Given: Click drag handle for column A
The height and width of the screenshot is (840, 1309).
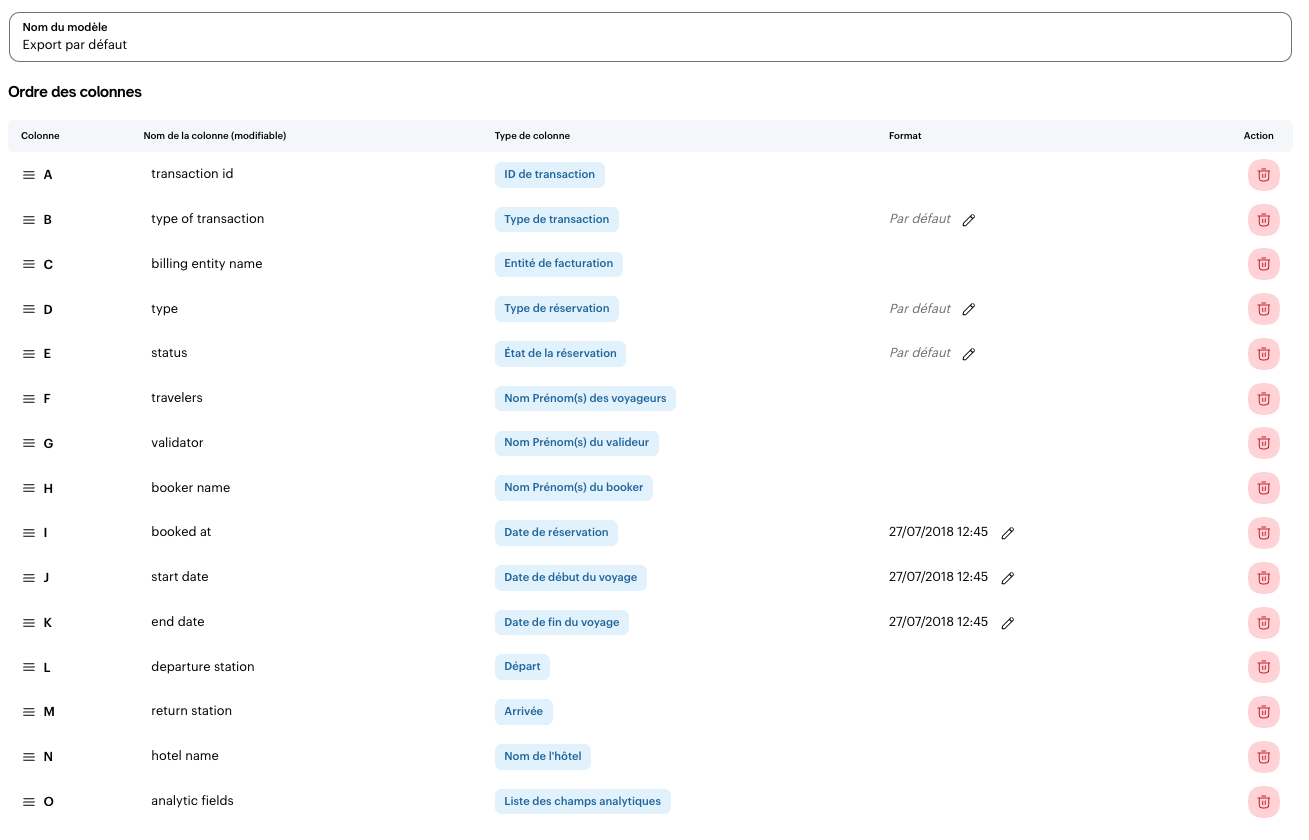Looking at the screenshot, I should point(29,175).
